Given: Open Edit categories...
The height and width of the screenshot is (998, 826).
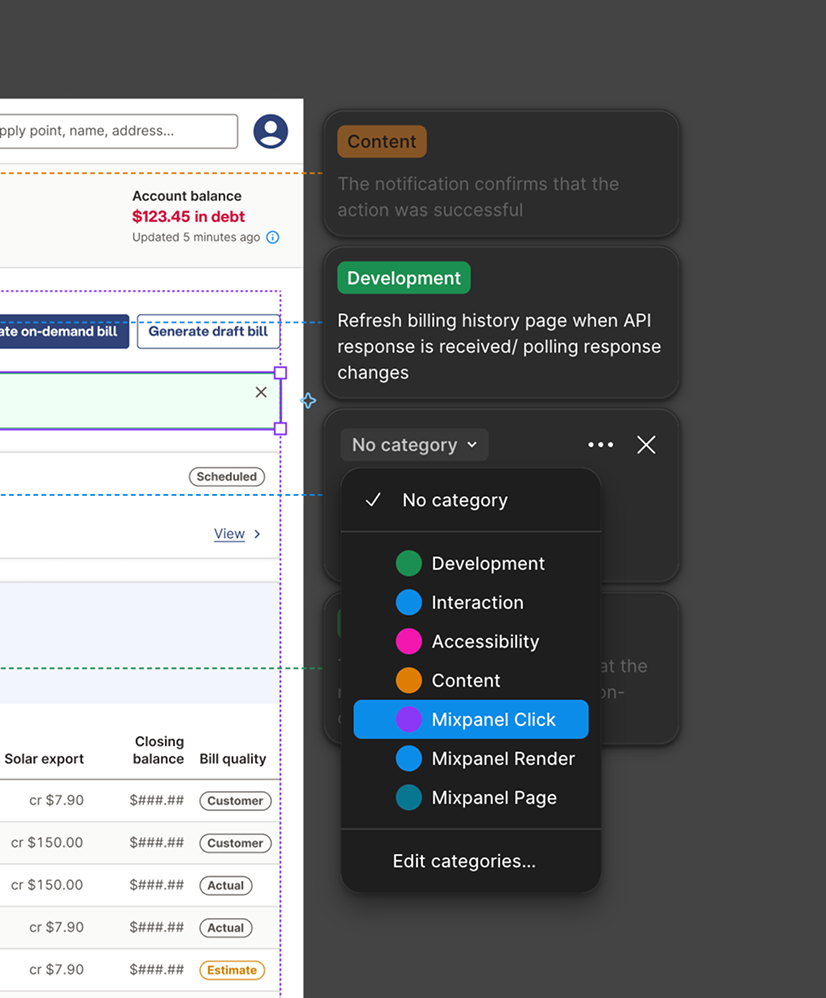Looking at the screenshot, I should pos(464,861).
